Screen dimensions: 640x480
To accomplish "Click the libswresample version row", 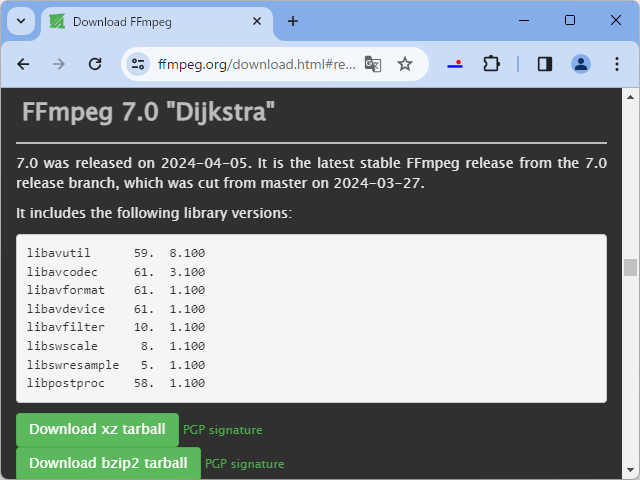I will (116, 365).
